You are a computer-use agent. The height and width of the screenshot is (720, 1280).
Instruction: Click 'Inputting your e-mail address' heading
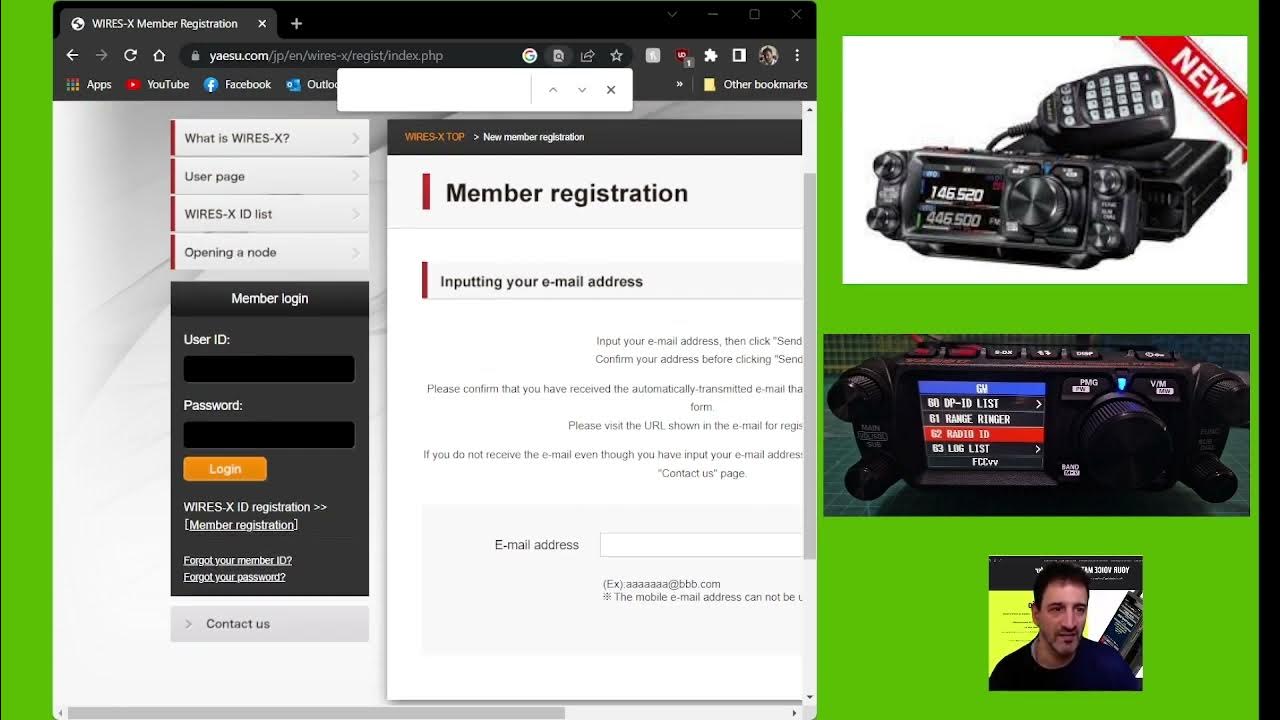541,282
